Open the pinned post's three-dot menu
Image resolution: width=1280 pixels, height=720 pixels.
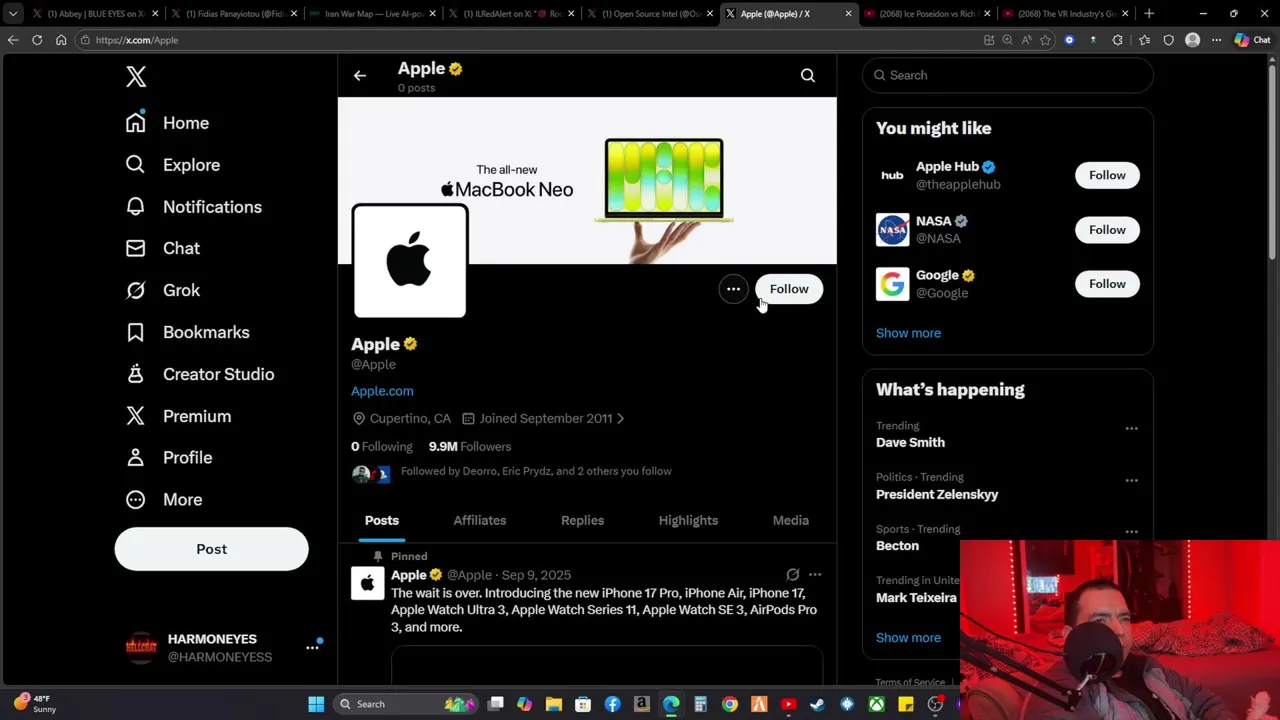point(815,575)
